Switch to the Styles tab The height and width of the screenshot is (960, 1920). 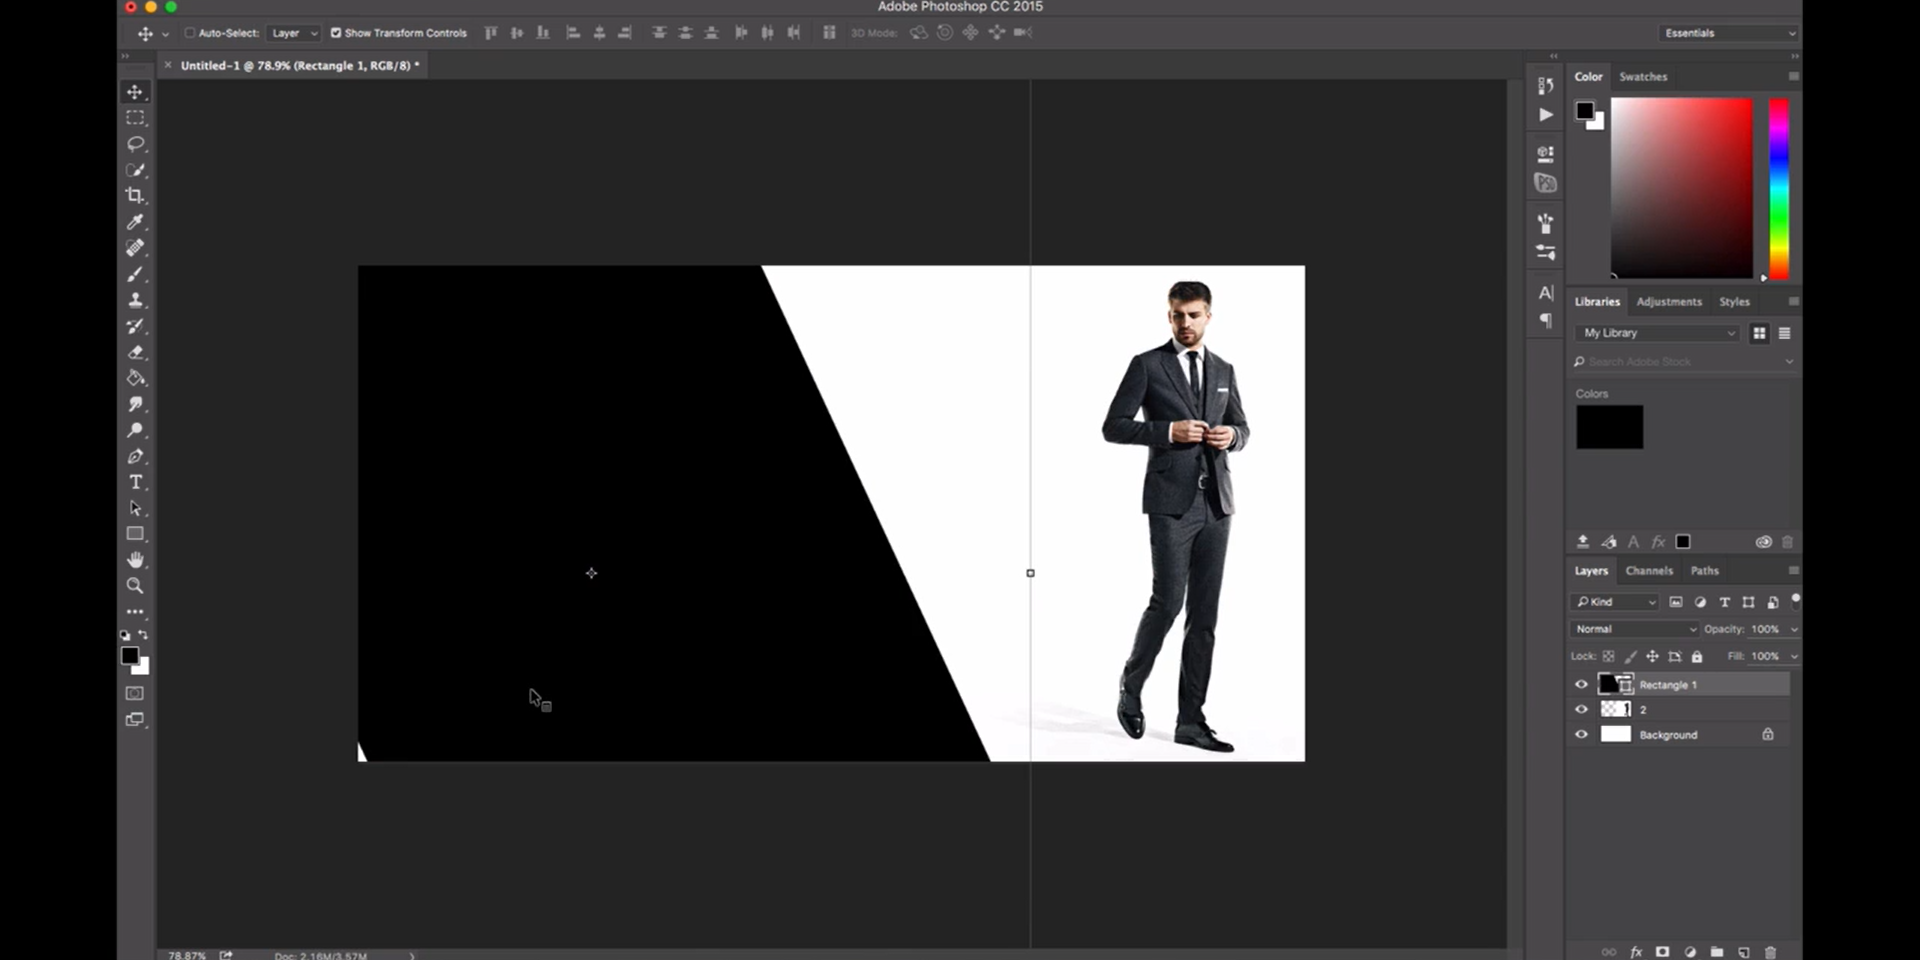1734,302
